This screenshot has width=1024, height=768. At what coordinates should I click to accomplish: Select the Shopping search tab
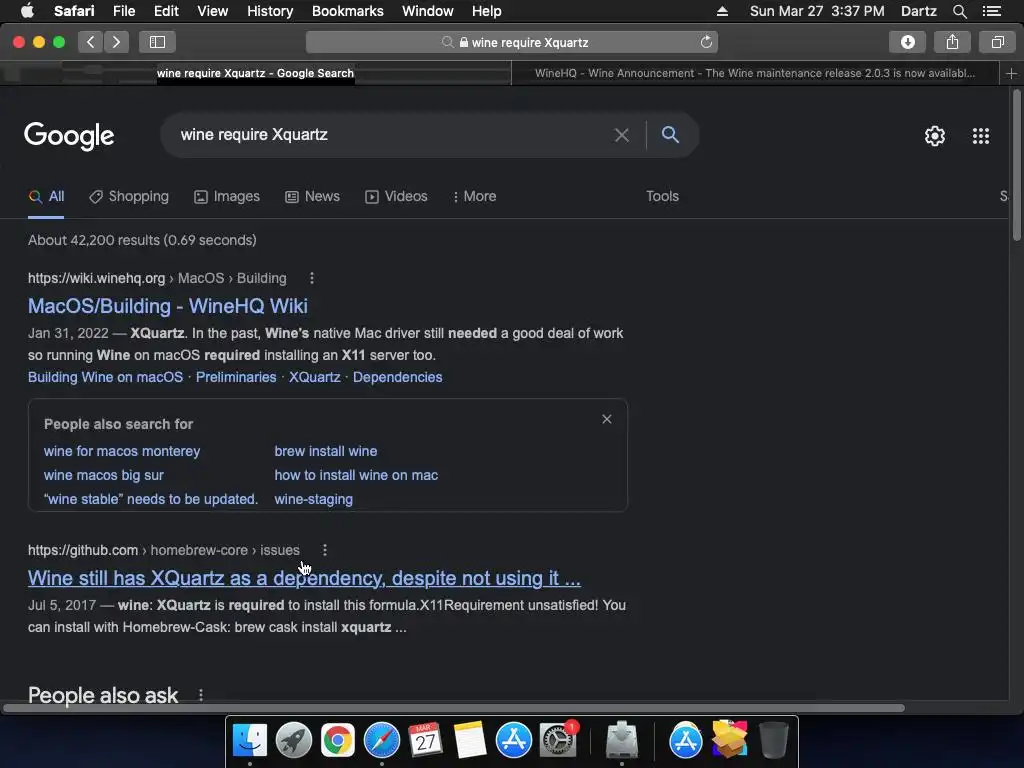(x=129, y=197)
